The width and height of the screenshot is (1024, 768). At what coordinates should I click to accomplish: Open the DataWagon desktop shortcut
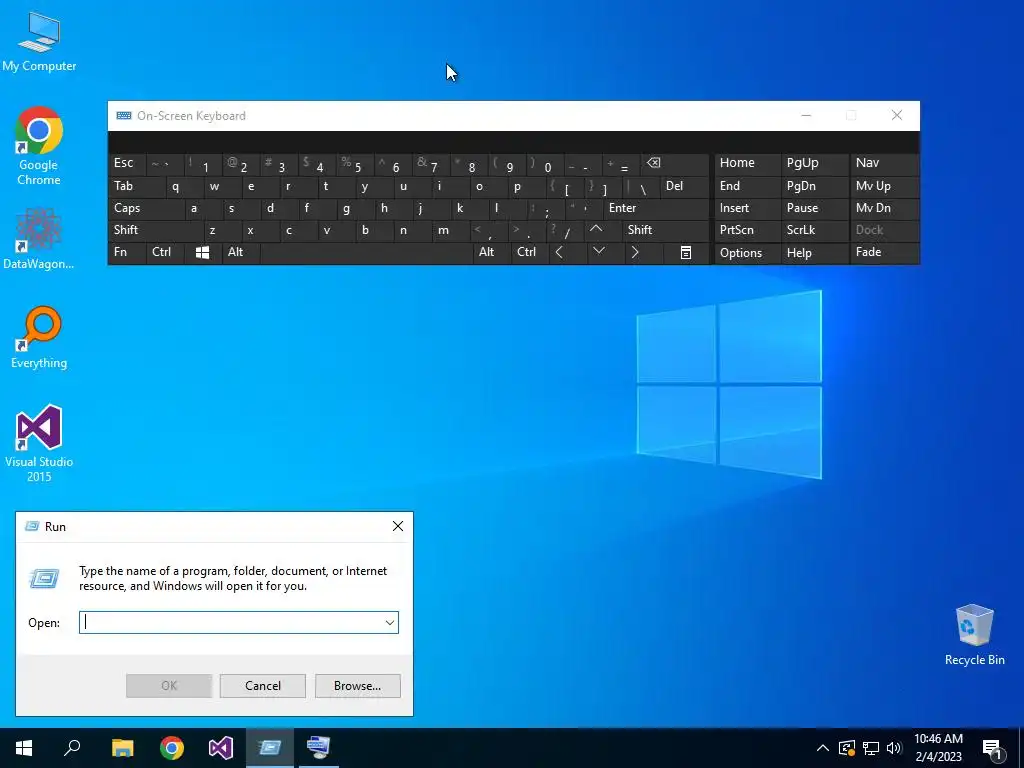point(39,239)
